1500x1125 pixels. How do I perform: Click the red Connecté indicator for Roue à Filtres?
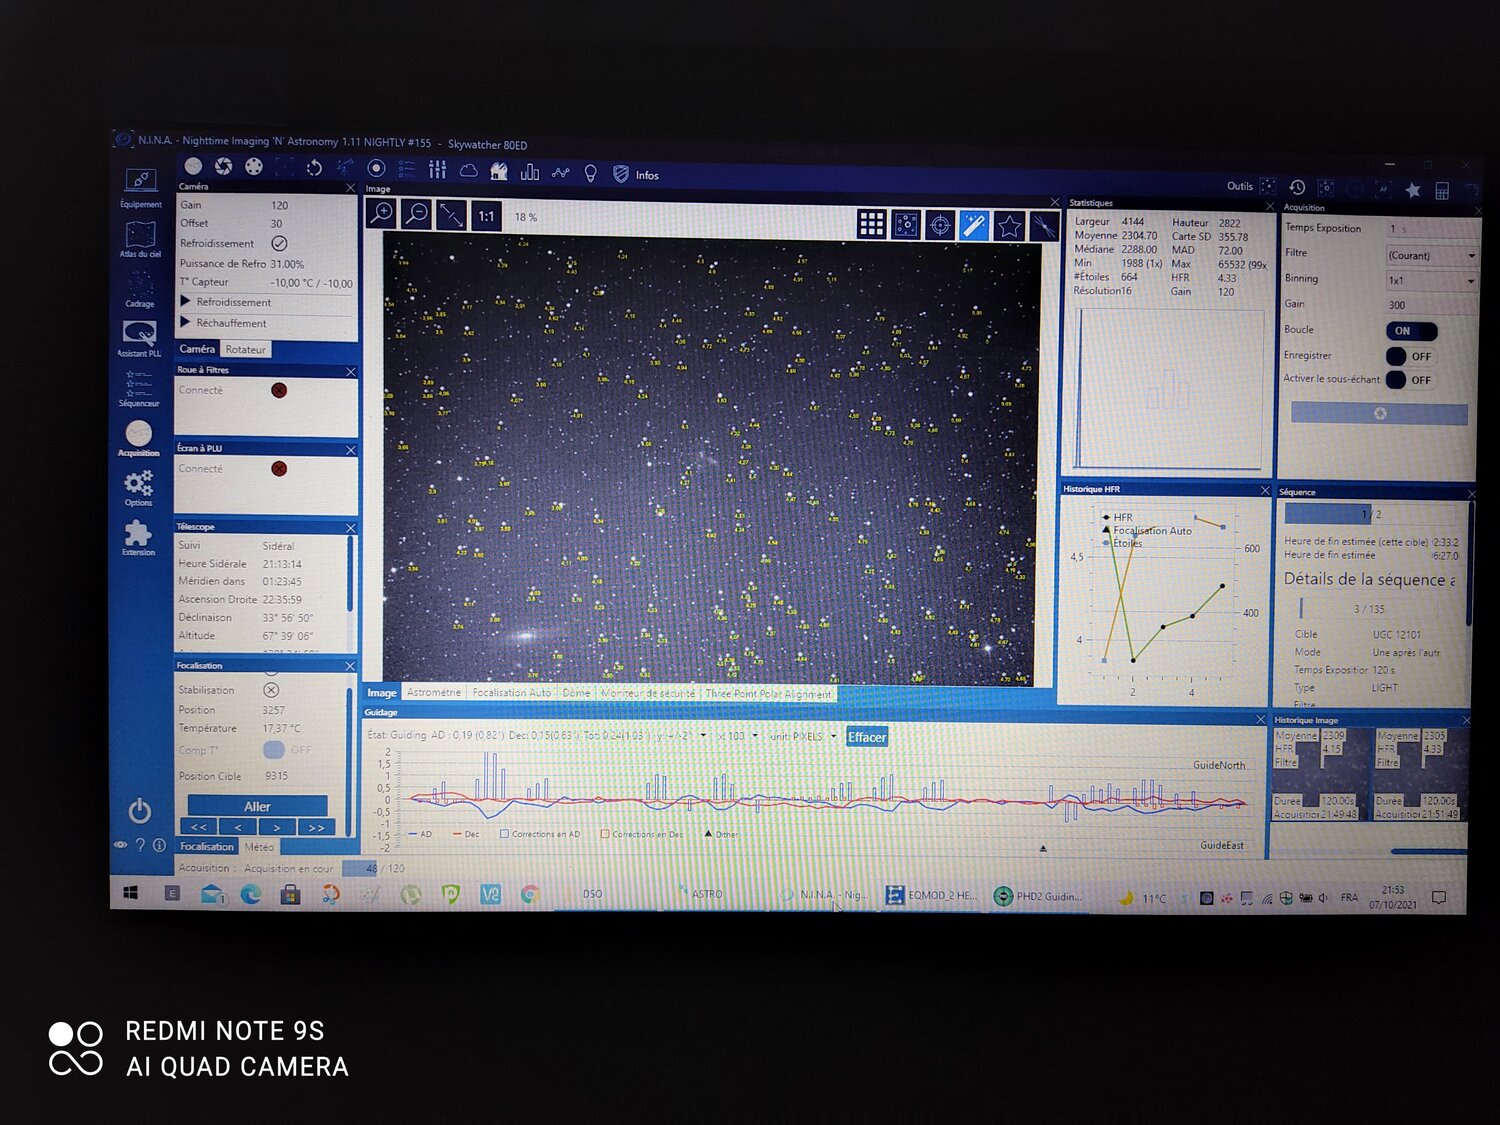(x=279, y=390)
